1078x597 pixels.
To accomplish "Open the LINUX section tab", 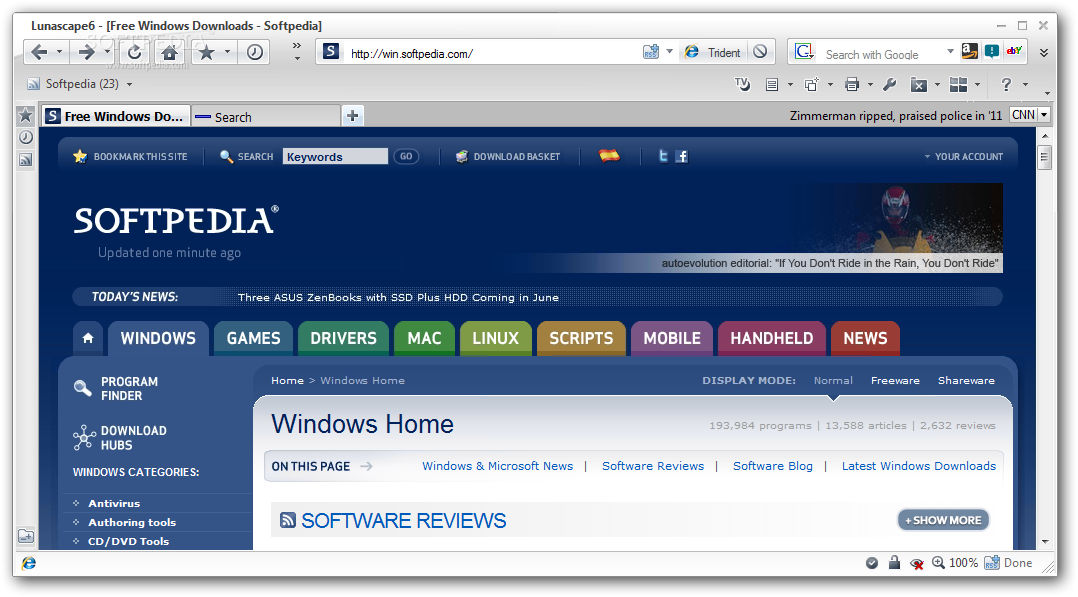I will [495, 338].
